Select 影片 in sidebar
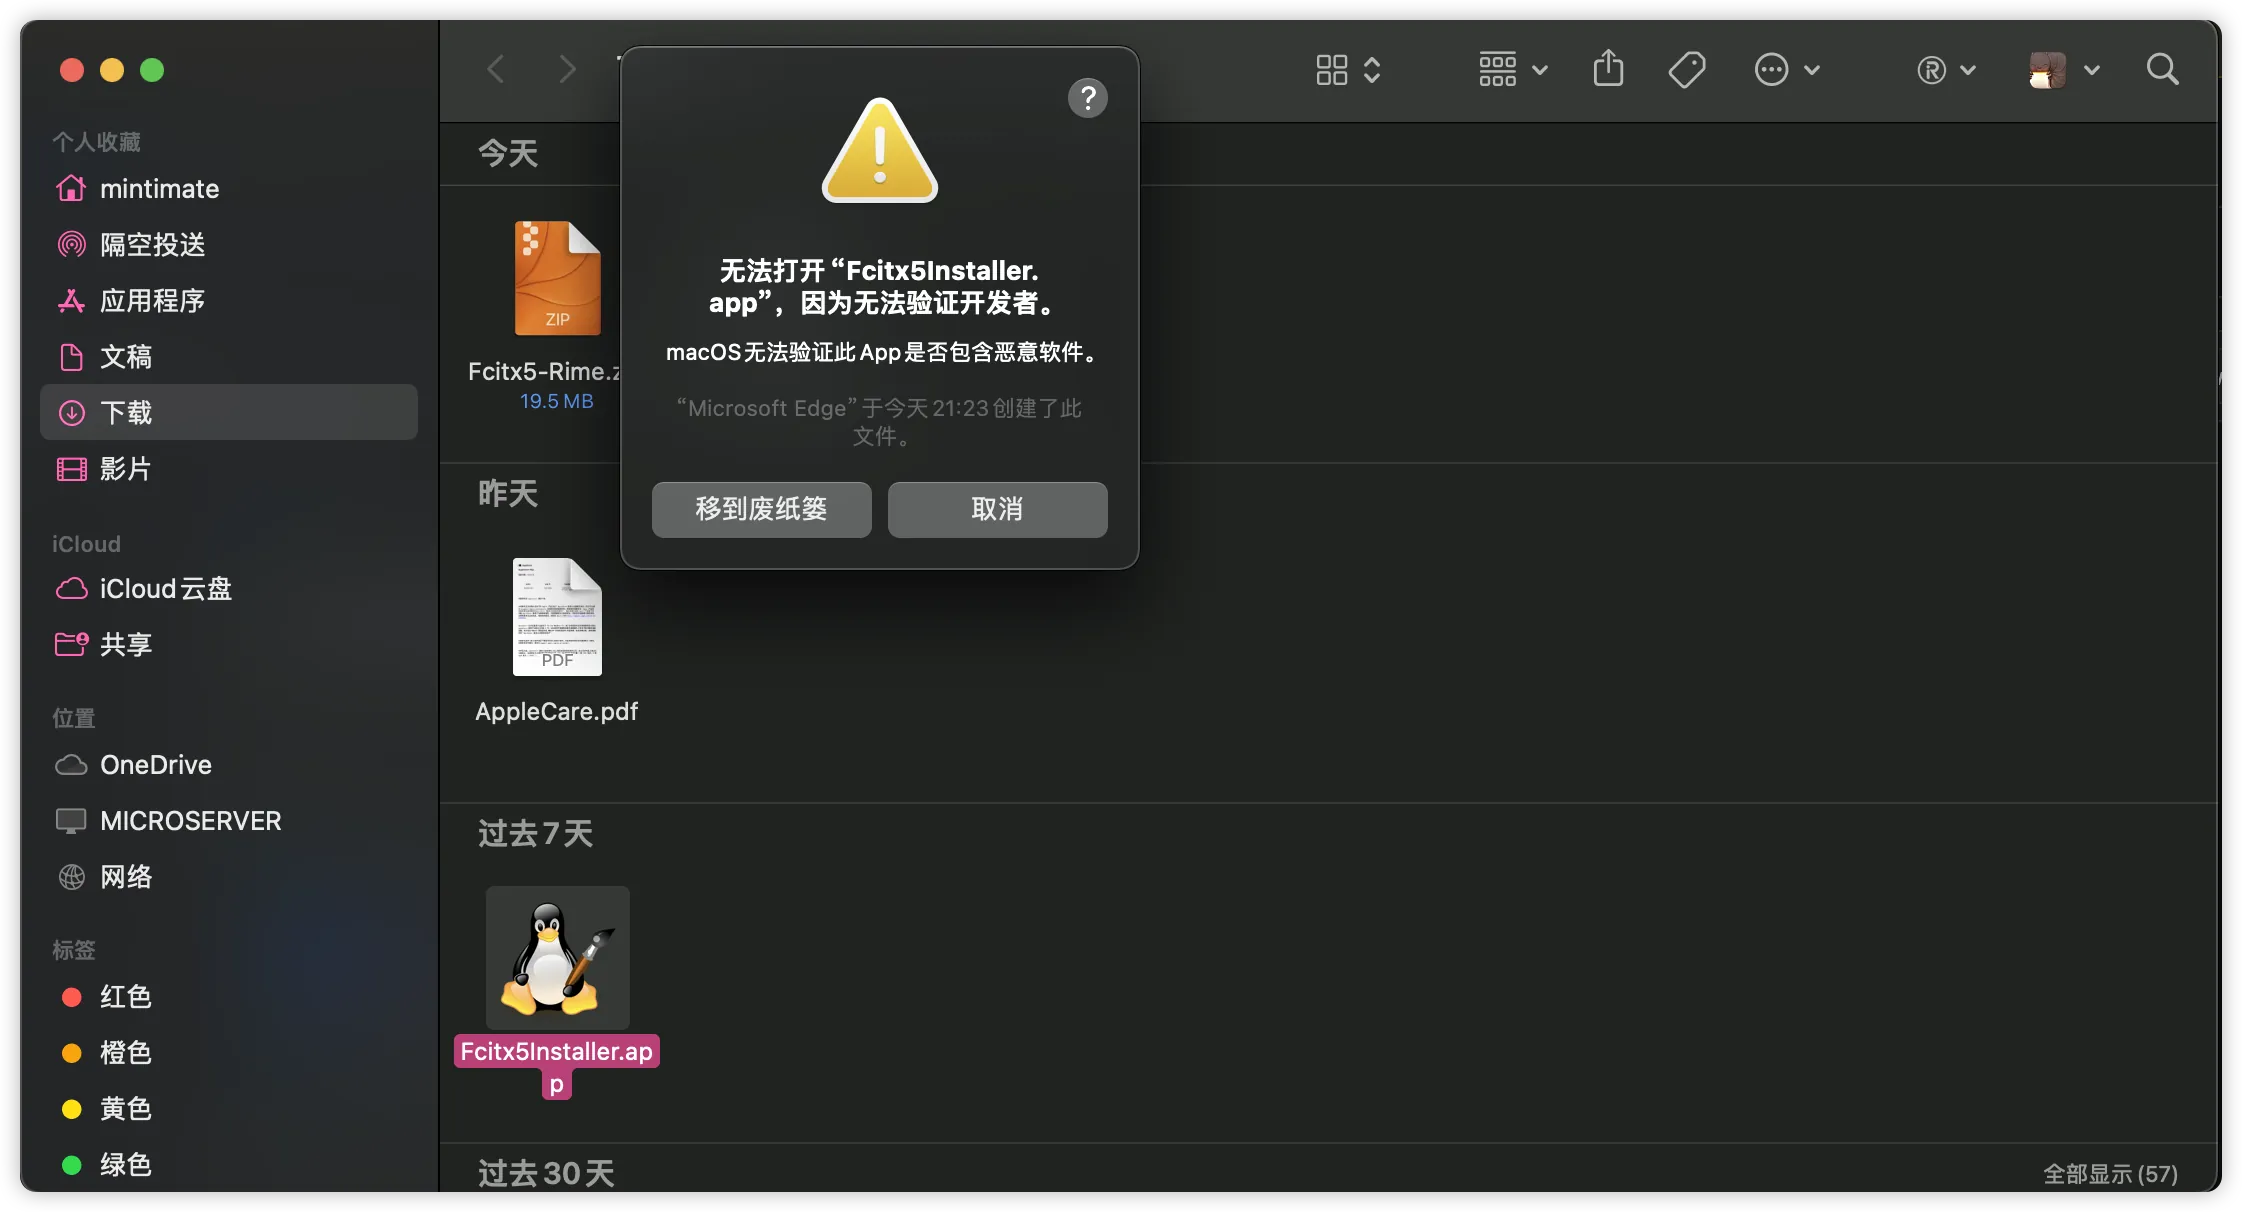 (x=228, y=469)
